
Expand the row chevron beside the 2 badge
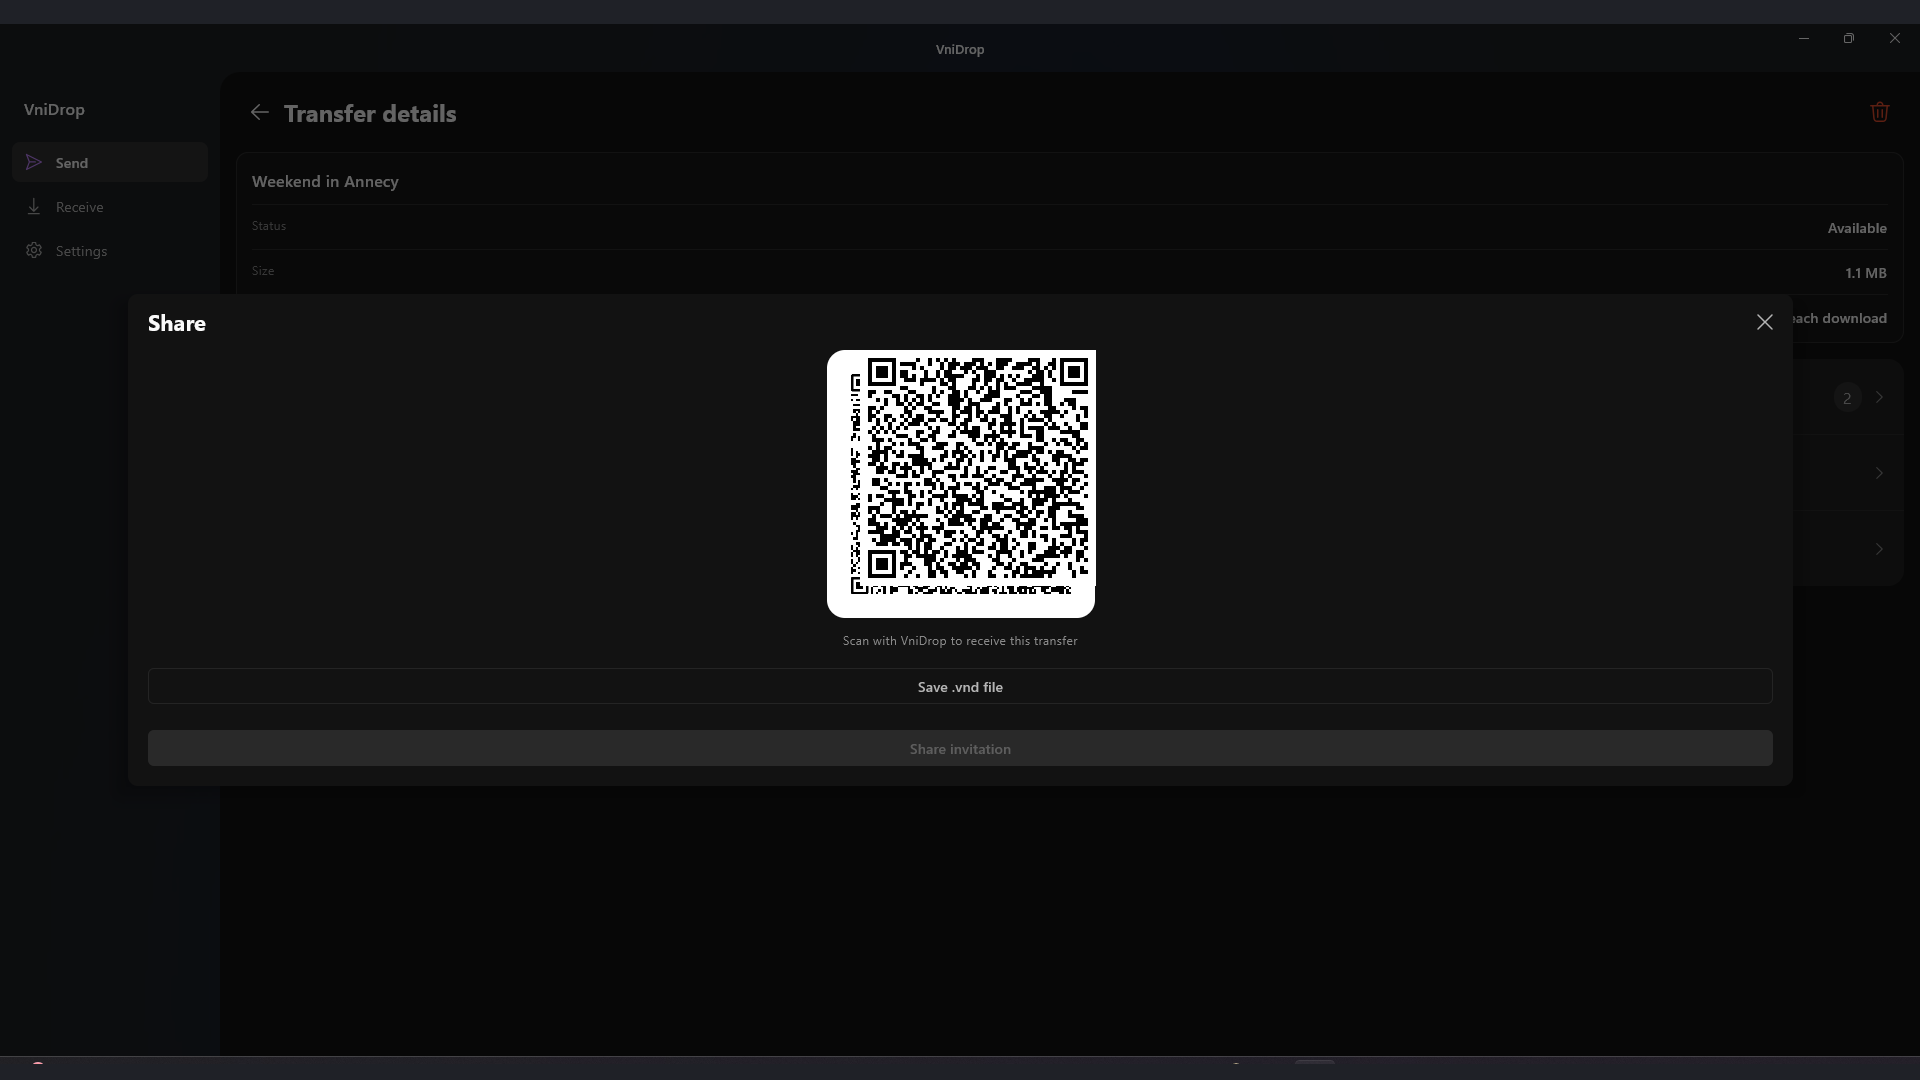pos(1879,398)
